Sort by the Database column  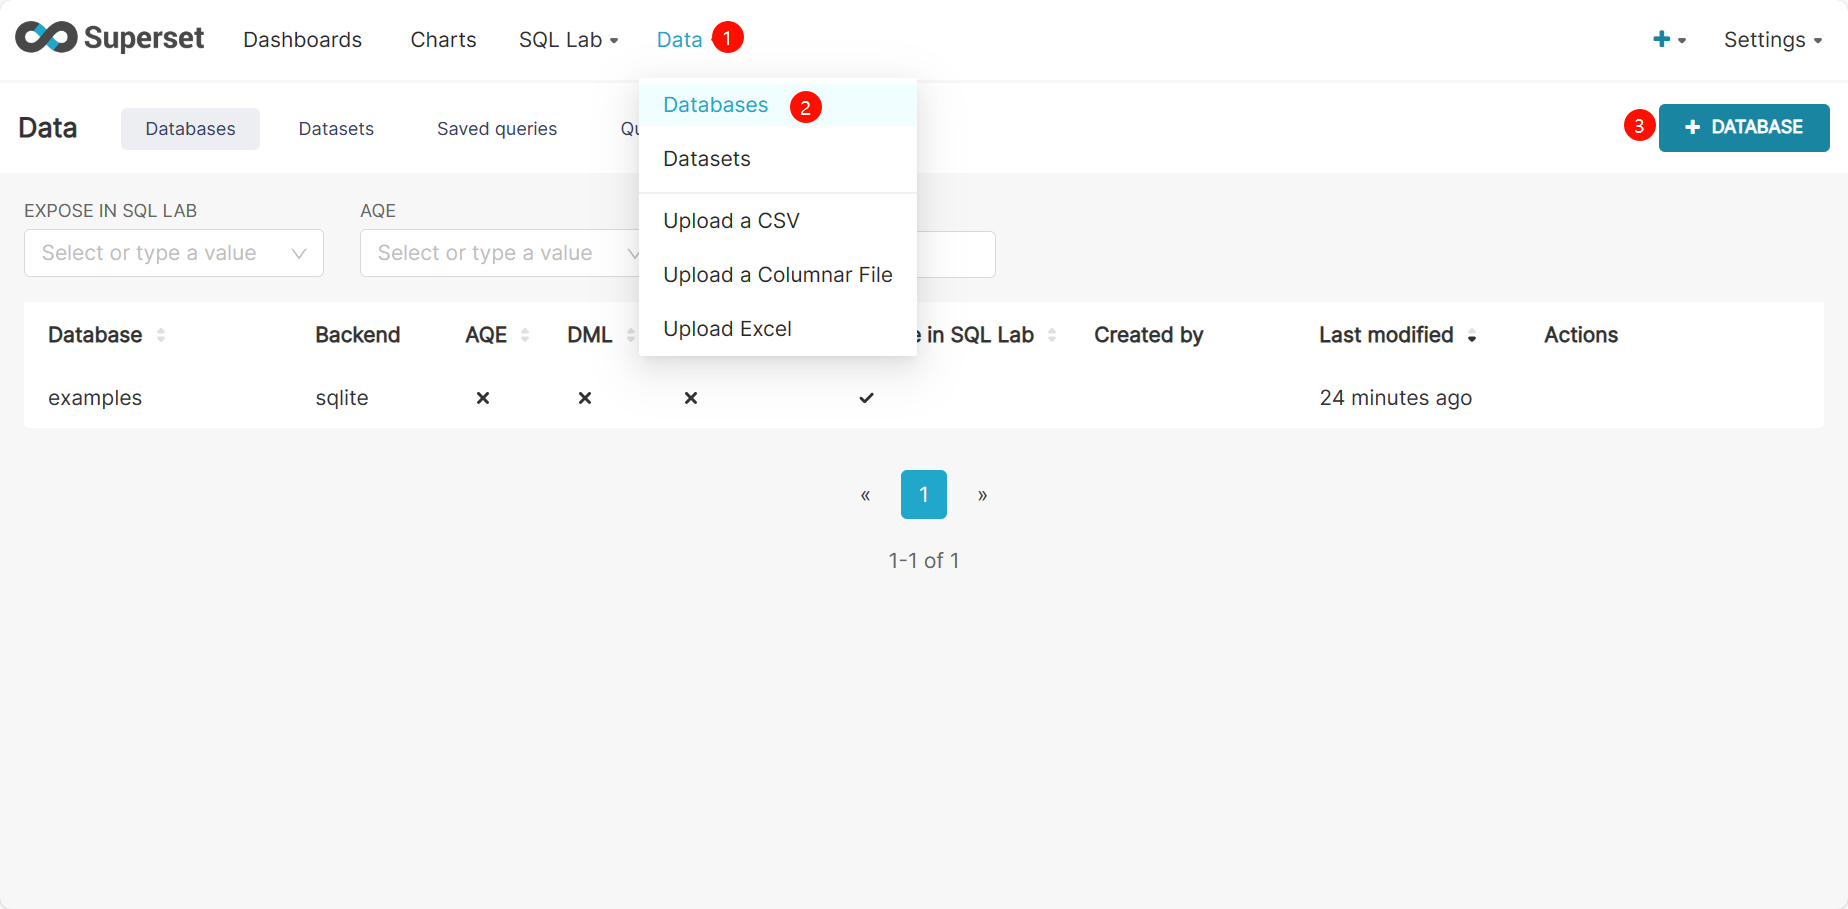tap(106, 335)
